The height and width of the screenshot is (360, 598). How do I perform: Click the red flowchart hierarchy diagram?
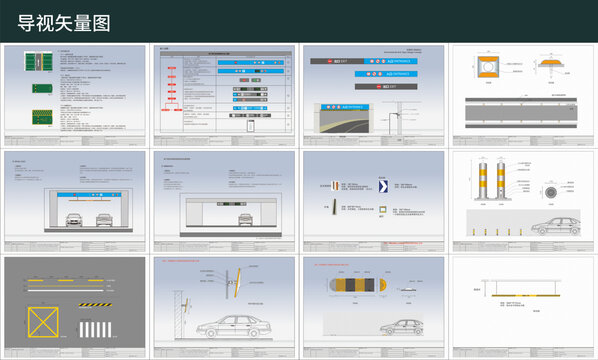(x=172, y=89)
